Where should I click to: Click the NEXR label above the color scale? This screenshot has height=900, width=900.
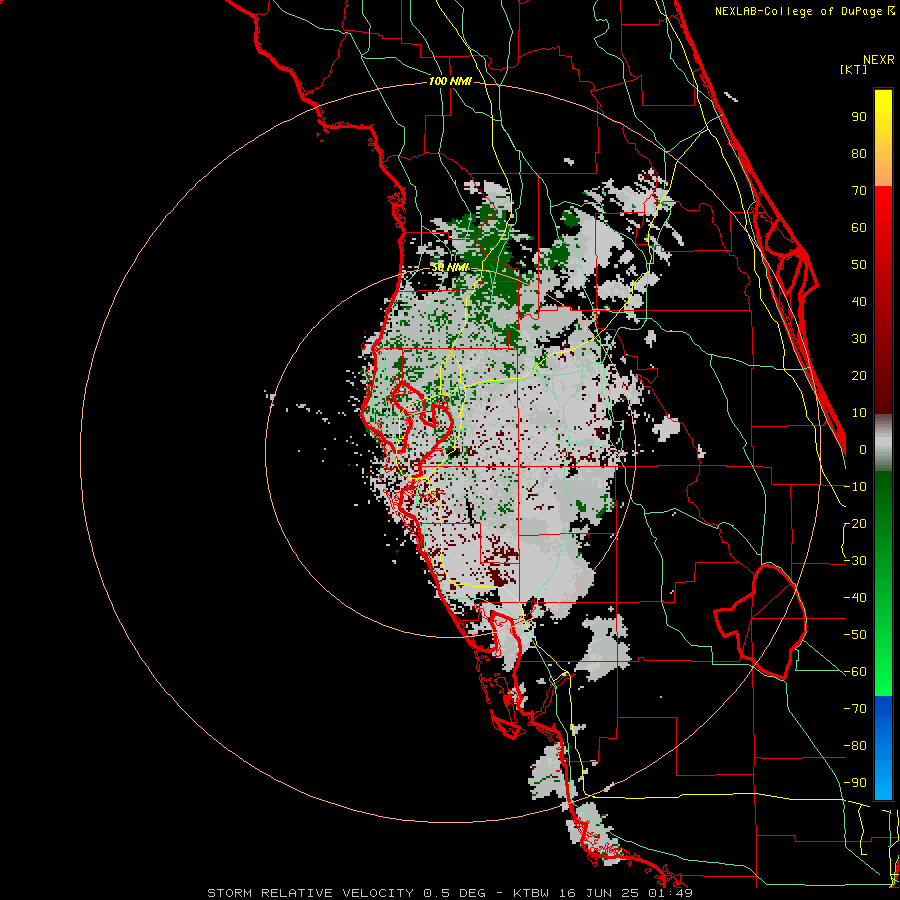pyautogui.click(x=879, y=60)
